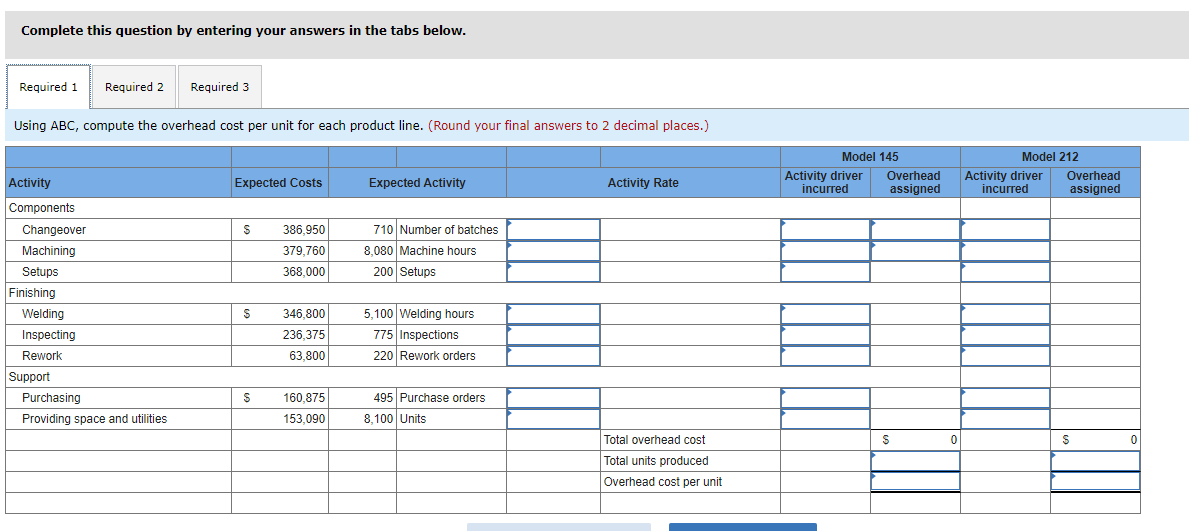This screenshot has height=531, width=1189.
Task: Select the Required 1 tab
Action: [49, 87]
